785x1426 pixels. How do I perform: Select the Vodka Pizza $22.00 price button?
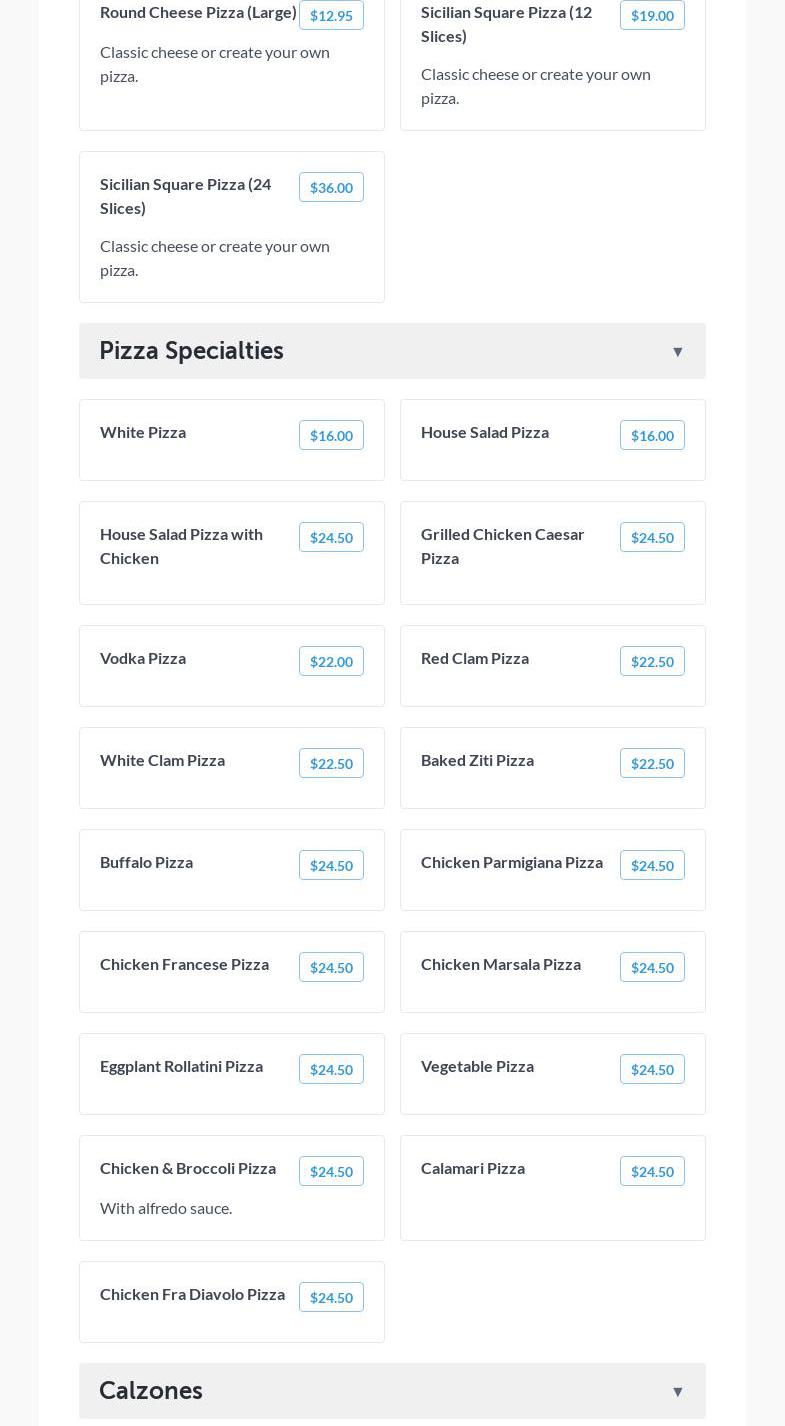[331, 662]
